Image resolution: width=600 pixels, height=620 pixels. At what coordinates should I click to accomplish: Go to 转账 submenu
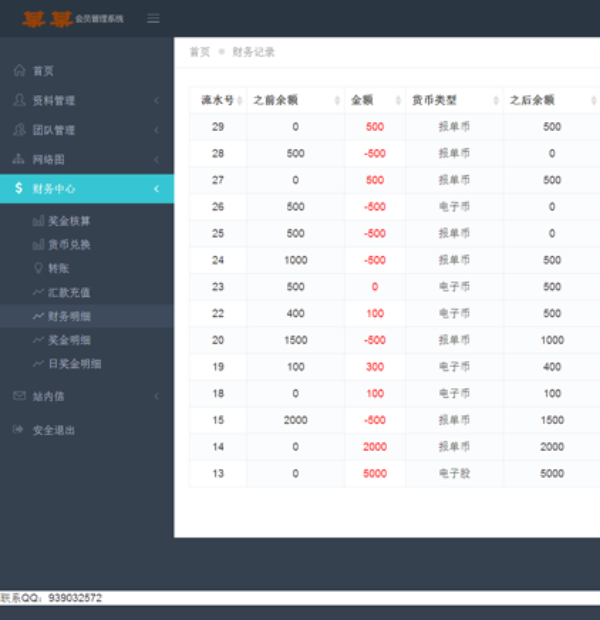87,268
